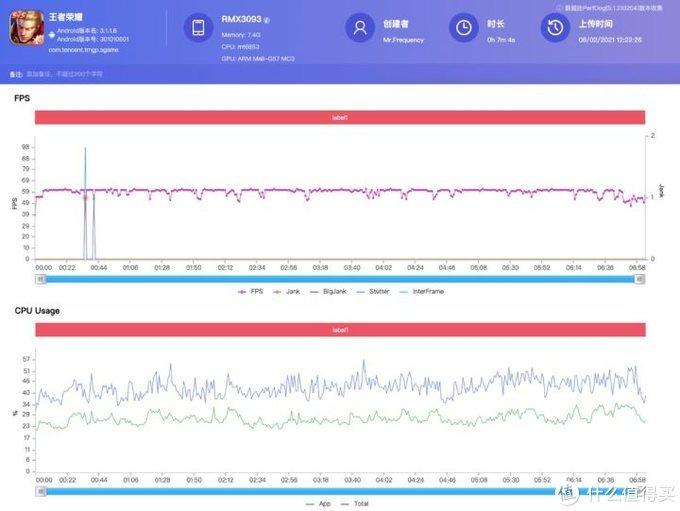Click the info icon beside RMX3093
The image size is (680, 511).
pos(267,20)
